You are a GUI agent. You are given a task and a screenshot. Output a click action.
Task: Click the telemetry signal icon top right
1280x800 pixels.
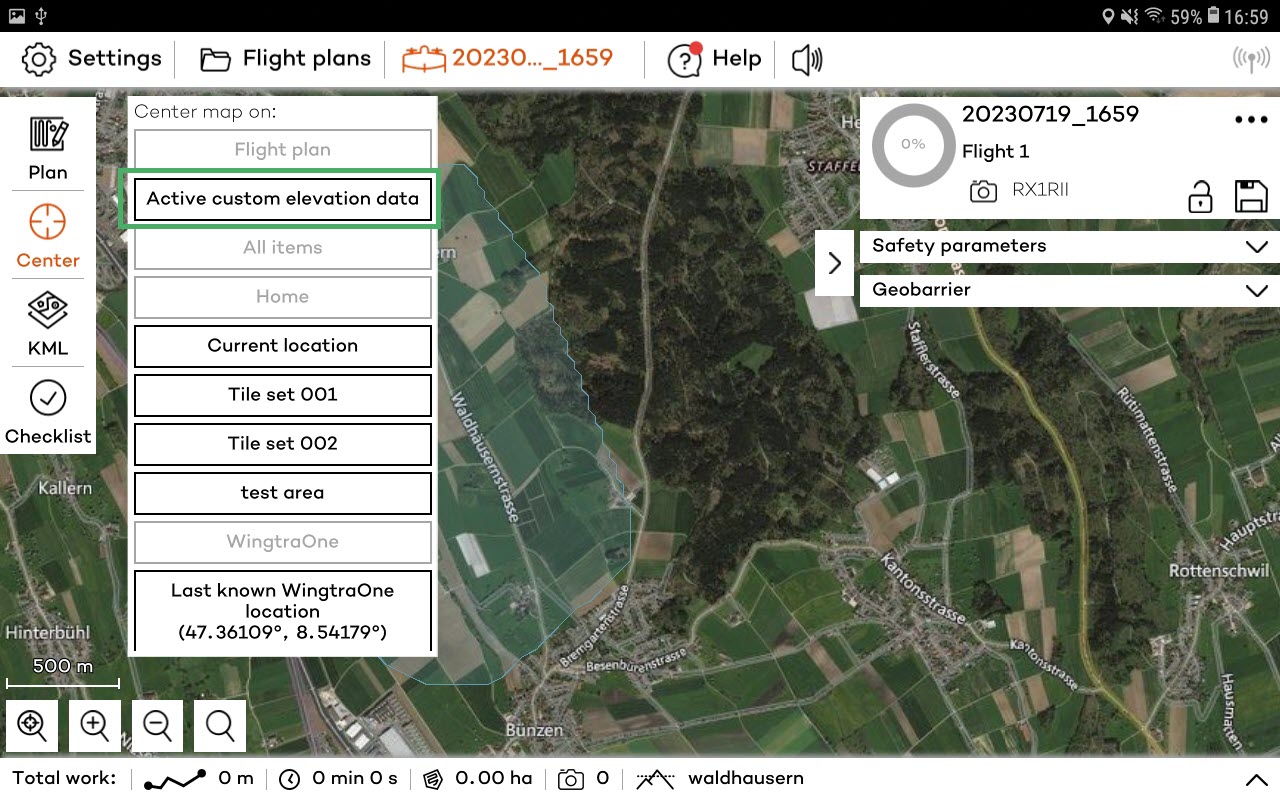click(1250, 58)
